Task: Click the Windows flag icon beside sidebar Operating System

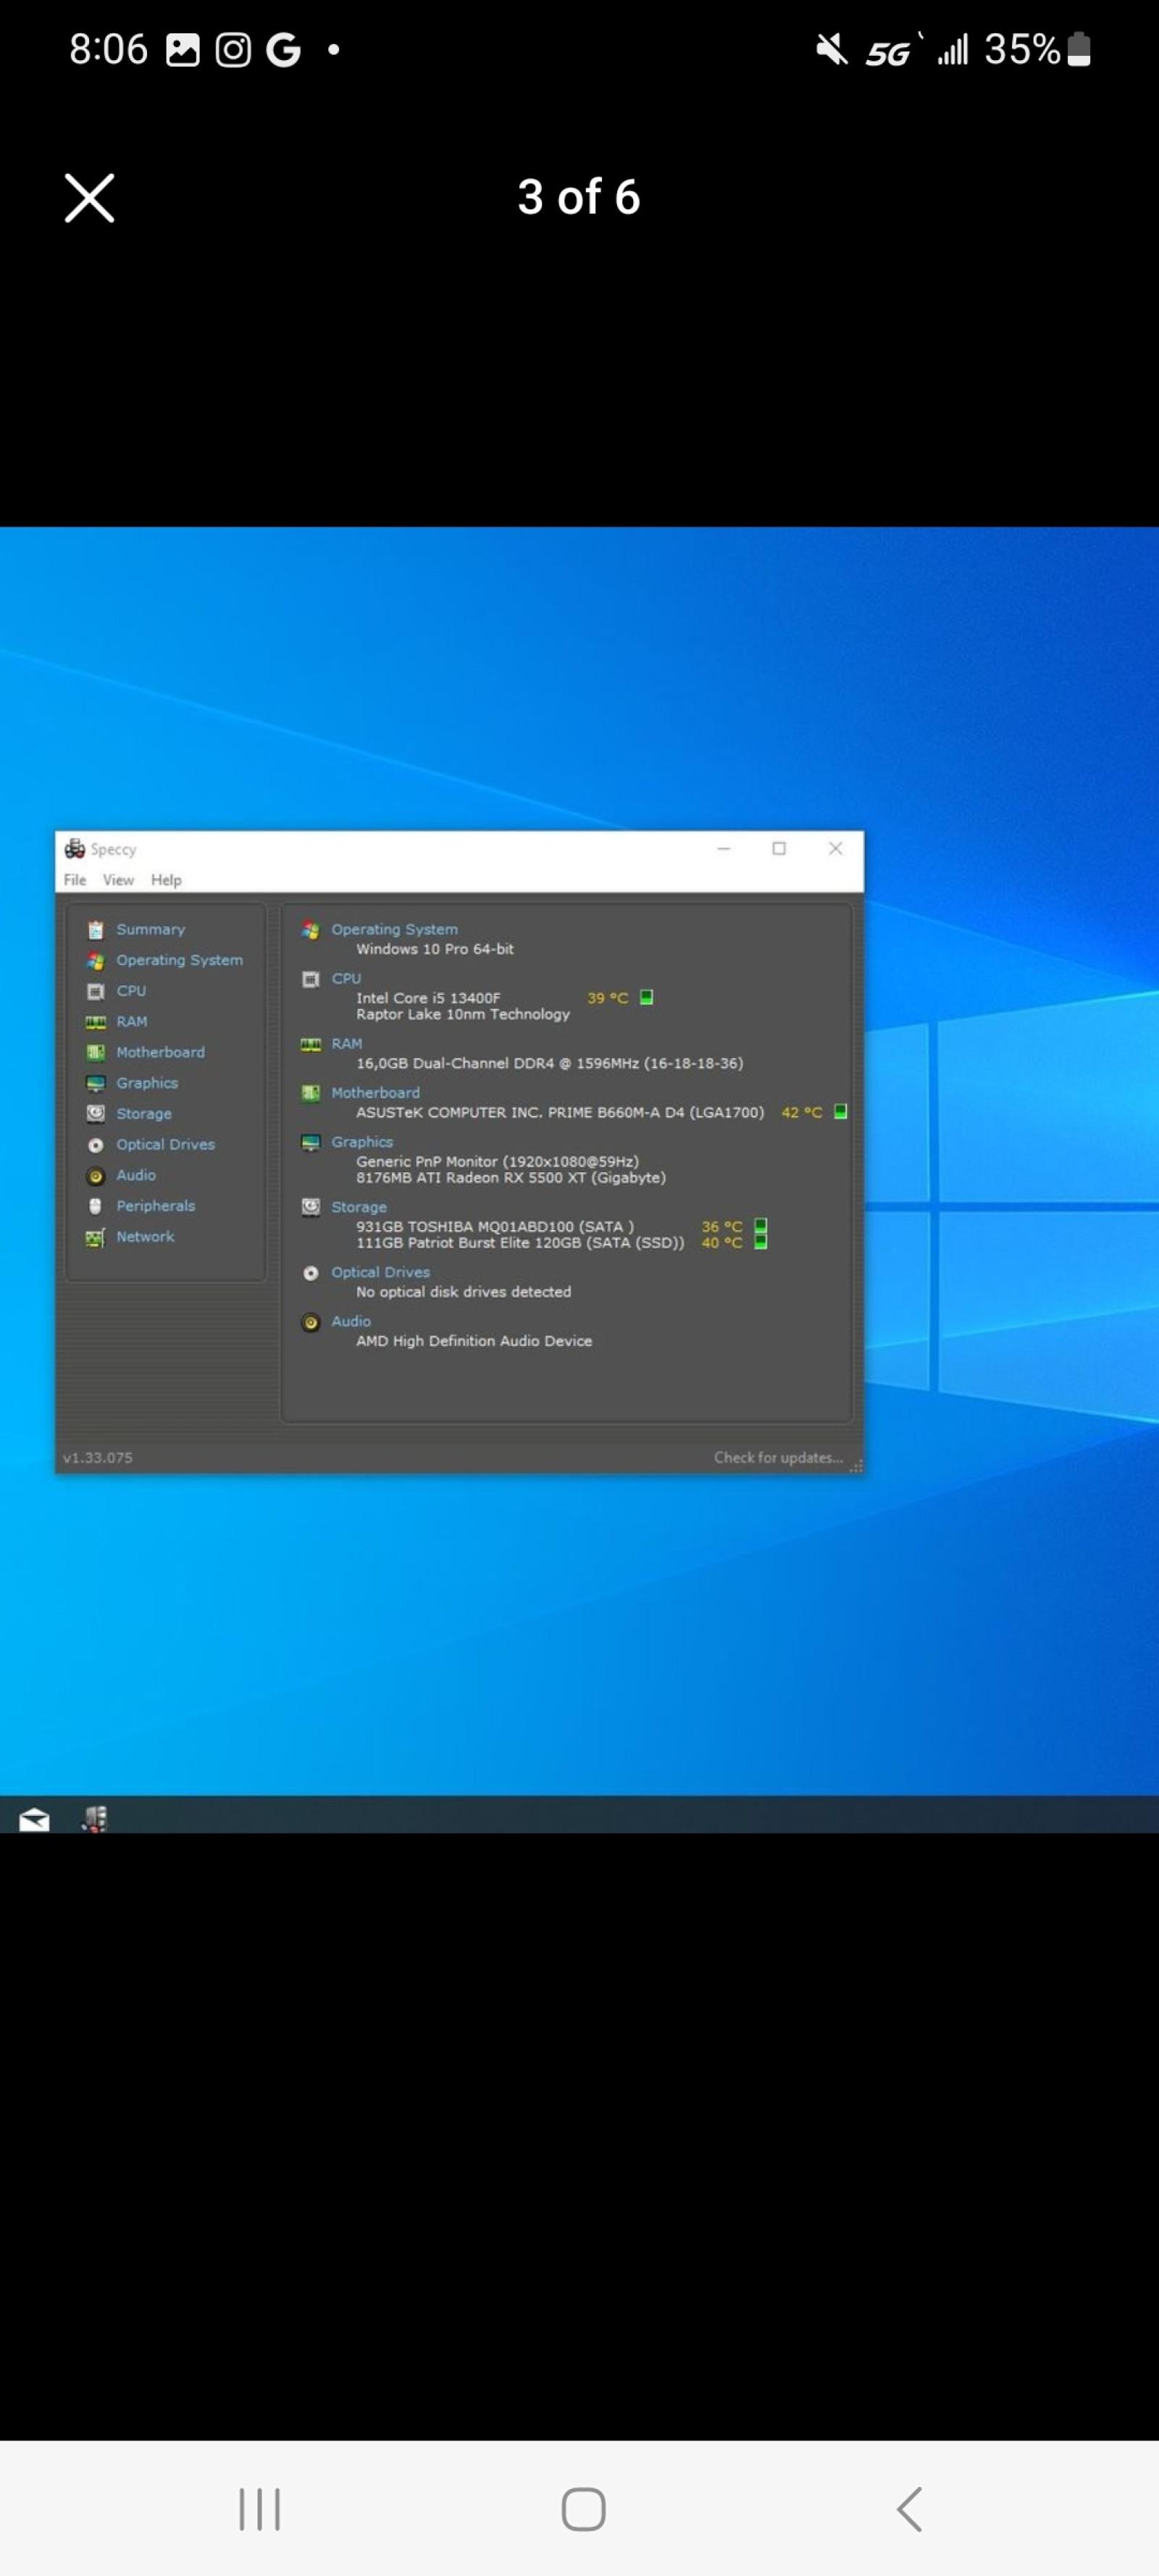Action: pyautogui.click(x=95, y=961)
